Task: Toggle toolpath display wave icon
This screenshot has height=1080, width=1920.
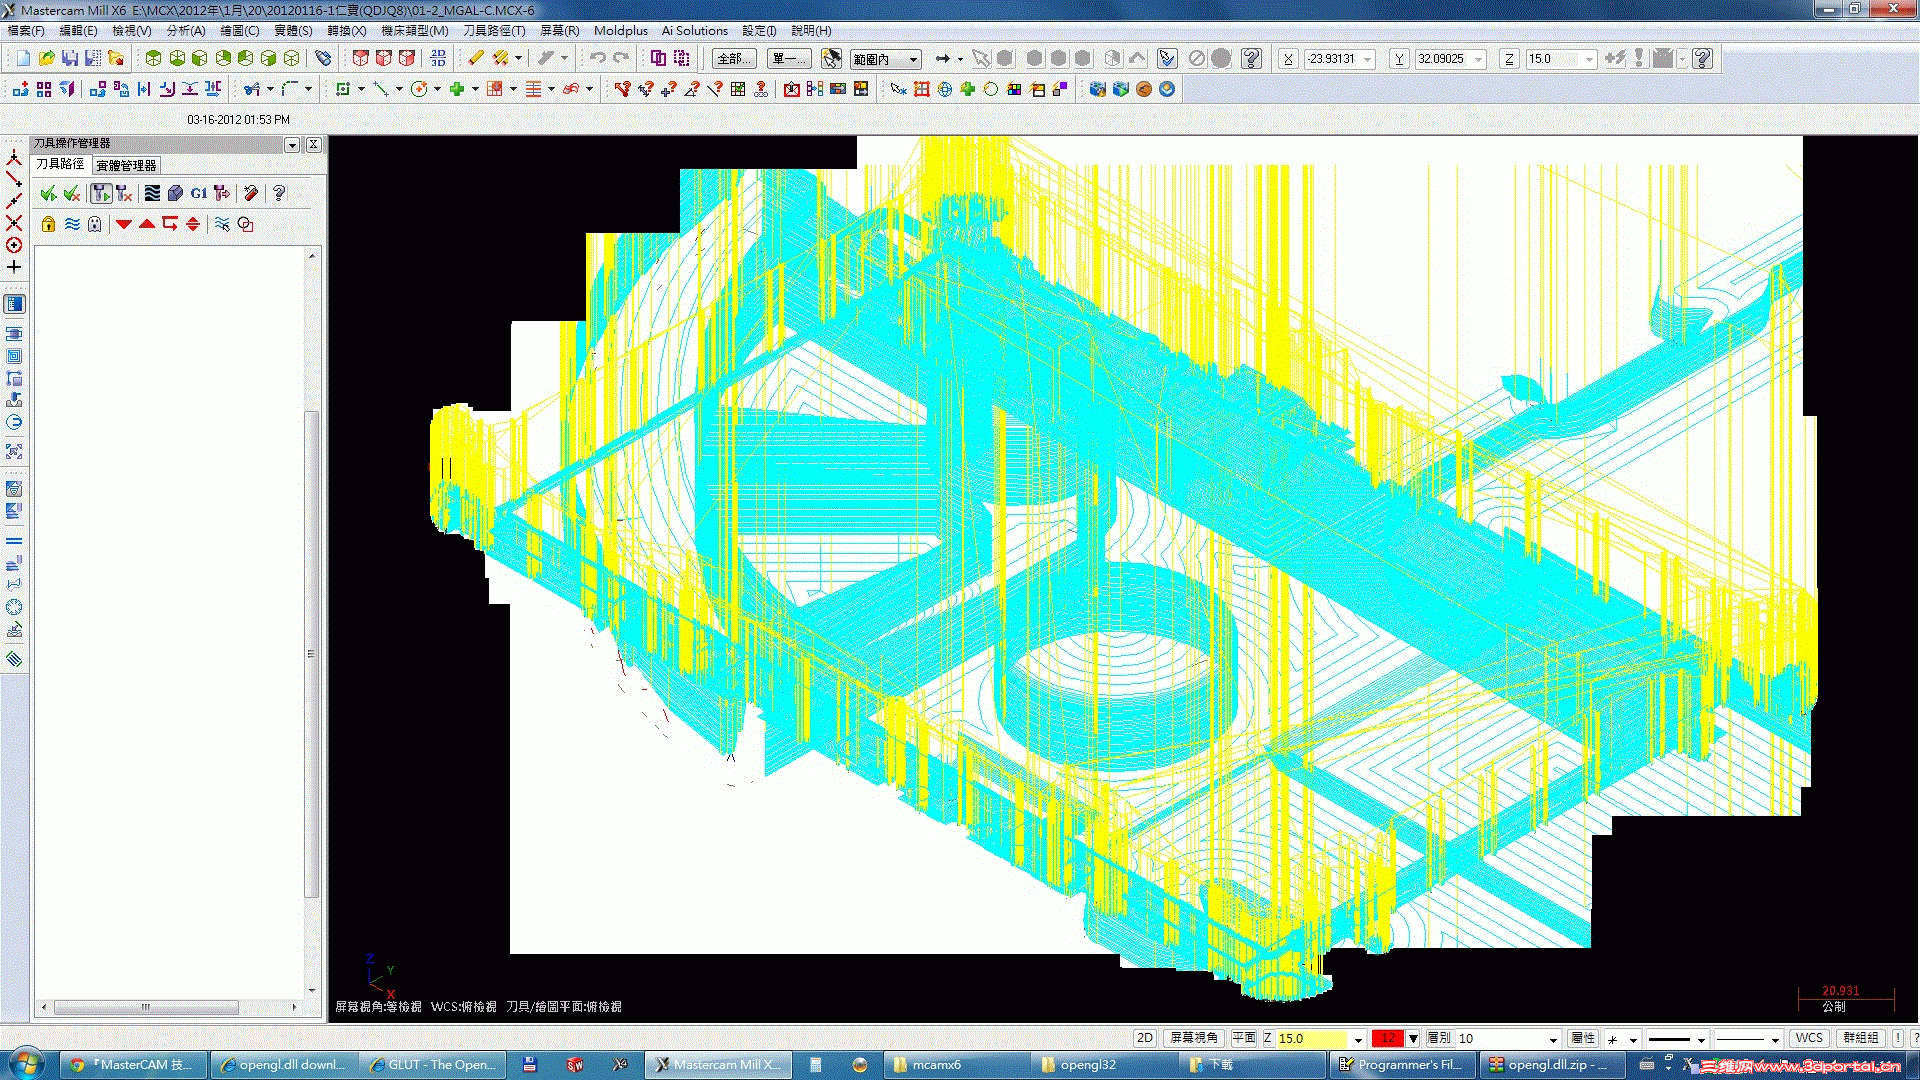Action: pos(72,224)
